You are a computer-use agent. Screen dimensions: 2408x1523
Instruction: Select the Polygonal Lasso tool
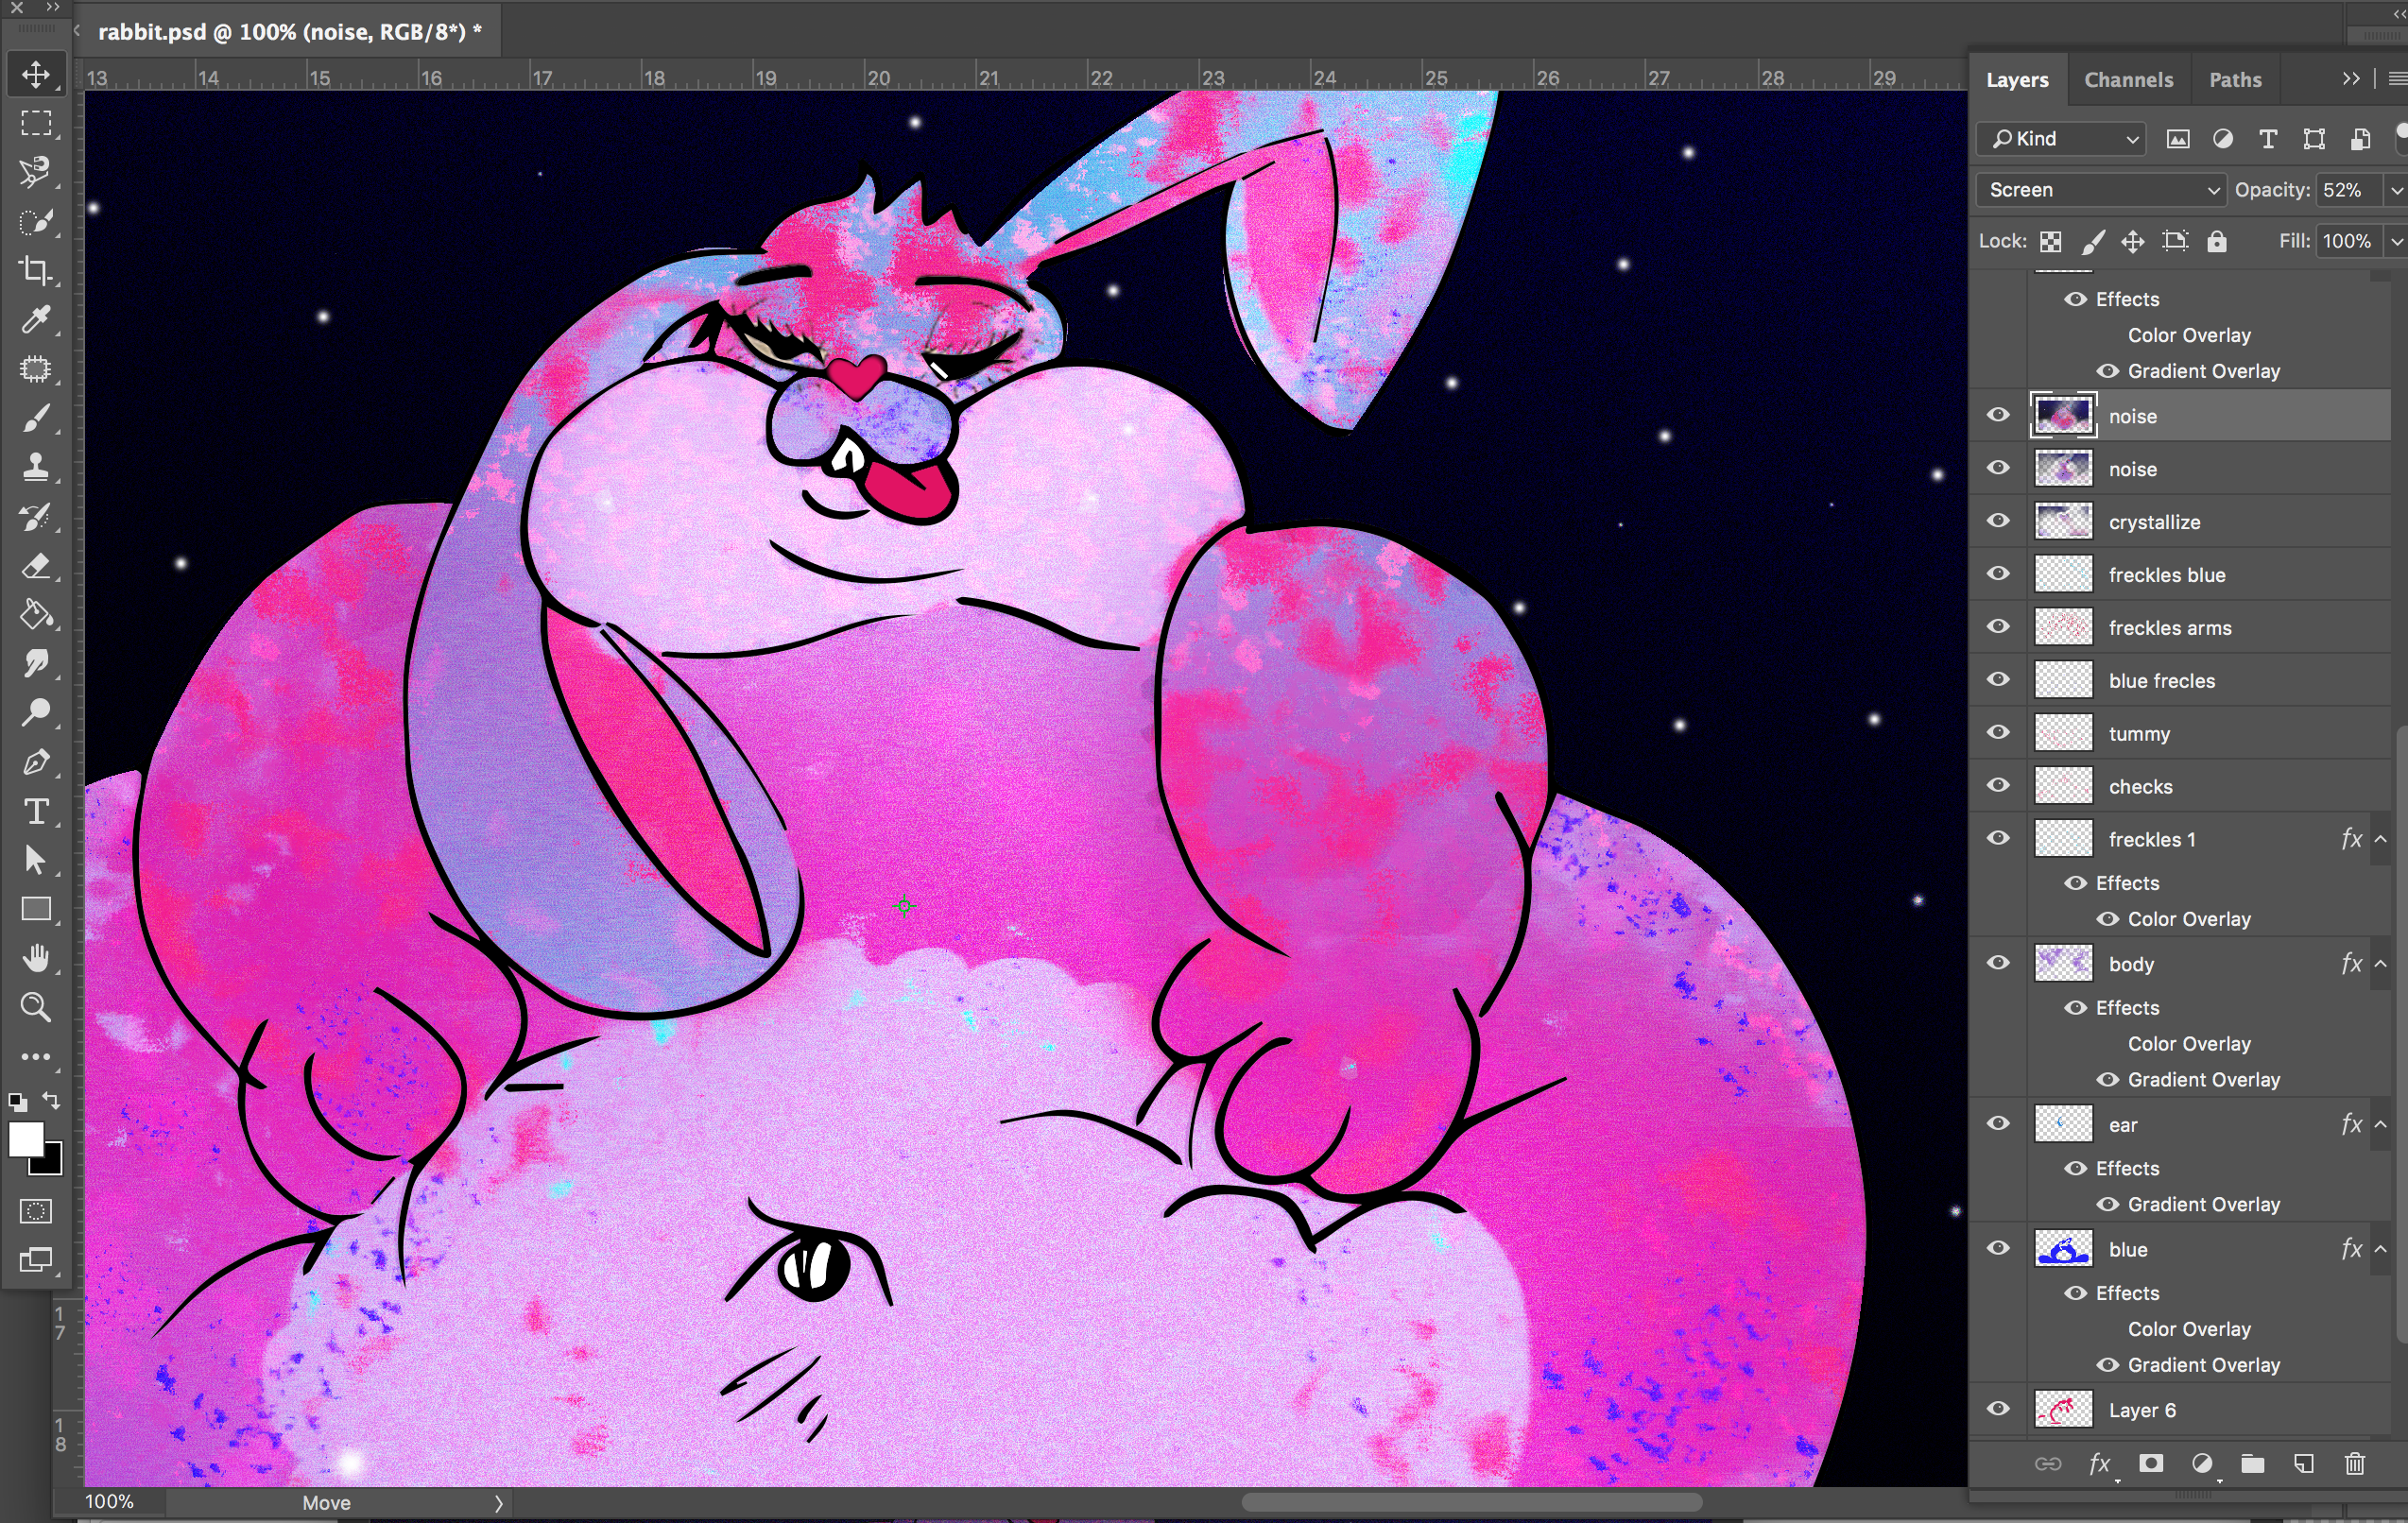36,172
